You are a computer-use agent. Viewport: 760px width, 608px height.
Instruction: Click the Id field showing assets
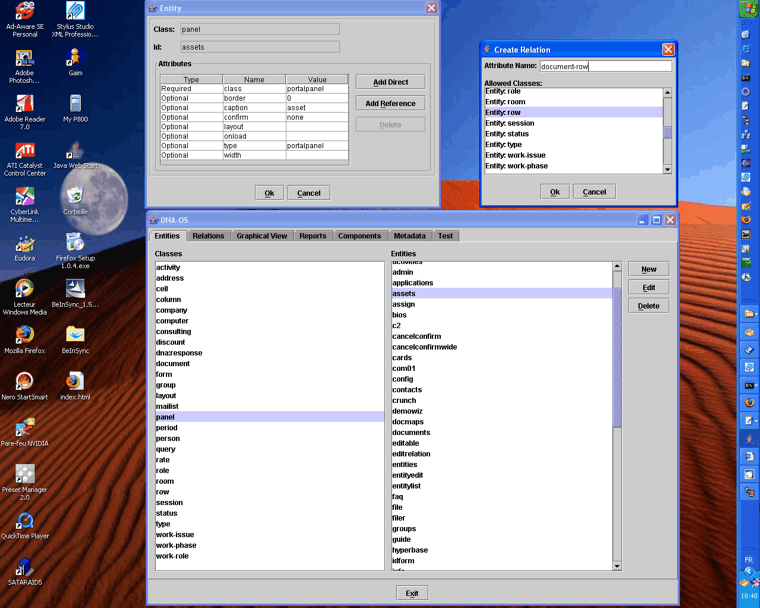260,47
